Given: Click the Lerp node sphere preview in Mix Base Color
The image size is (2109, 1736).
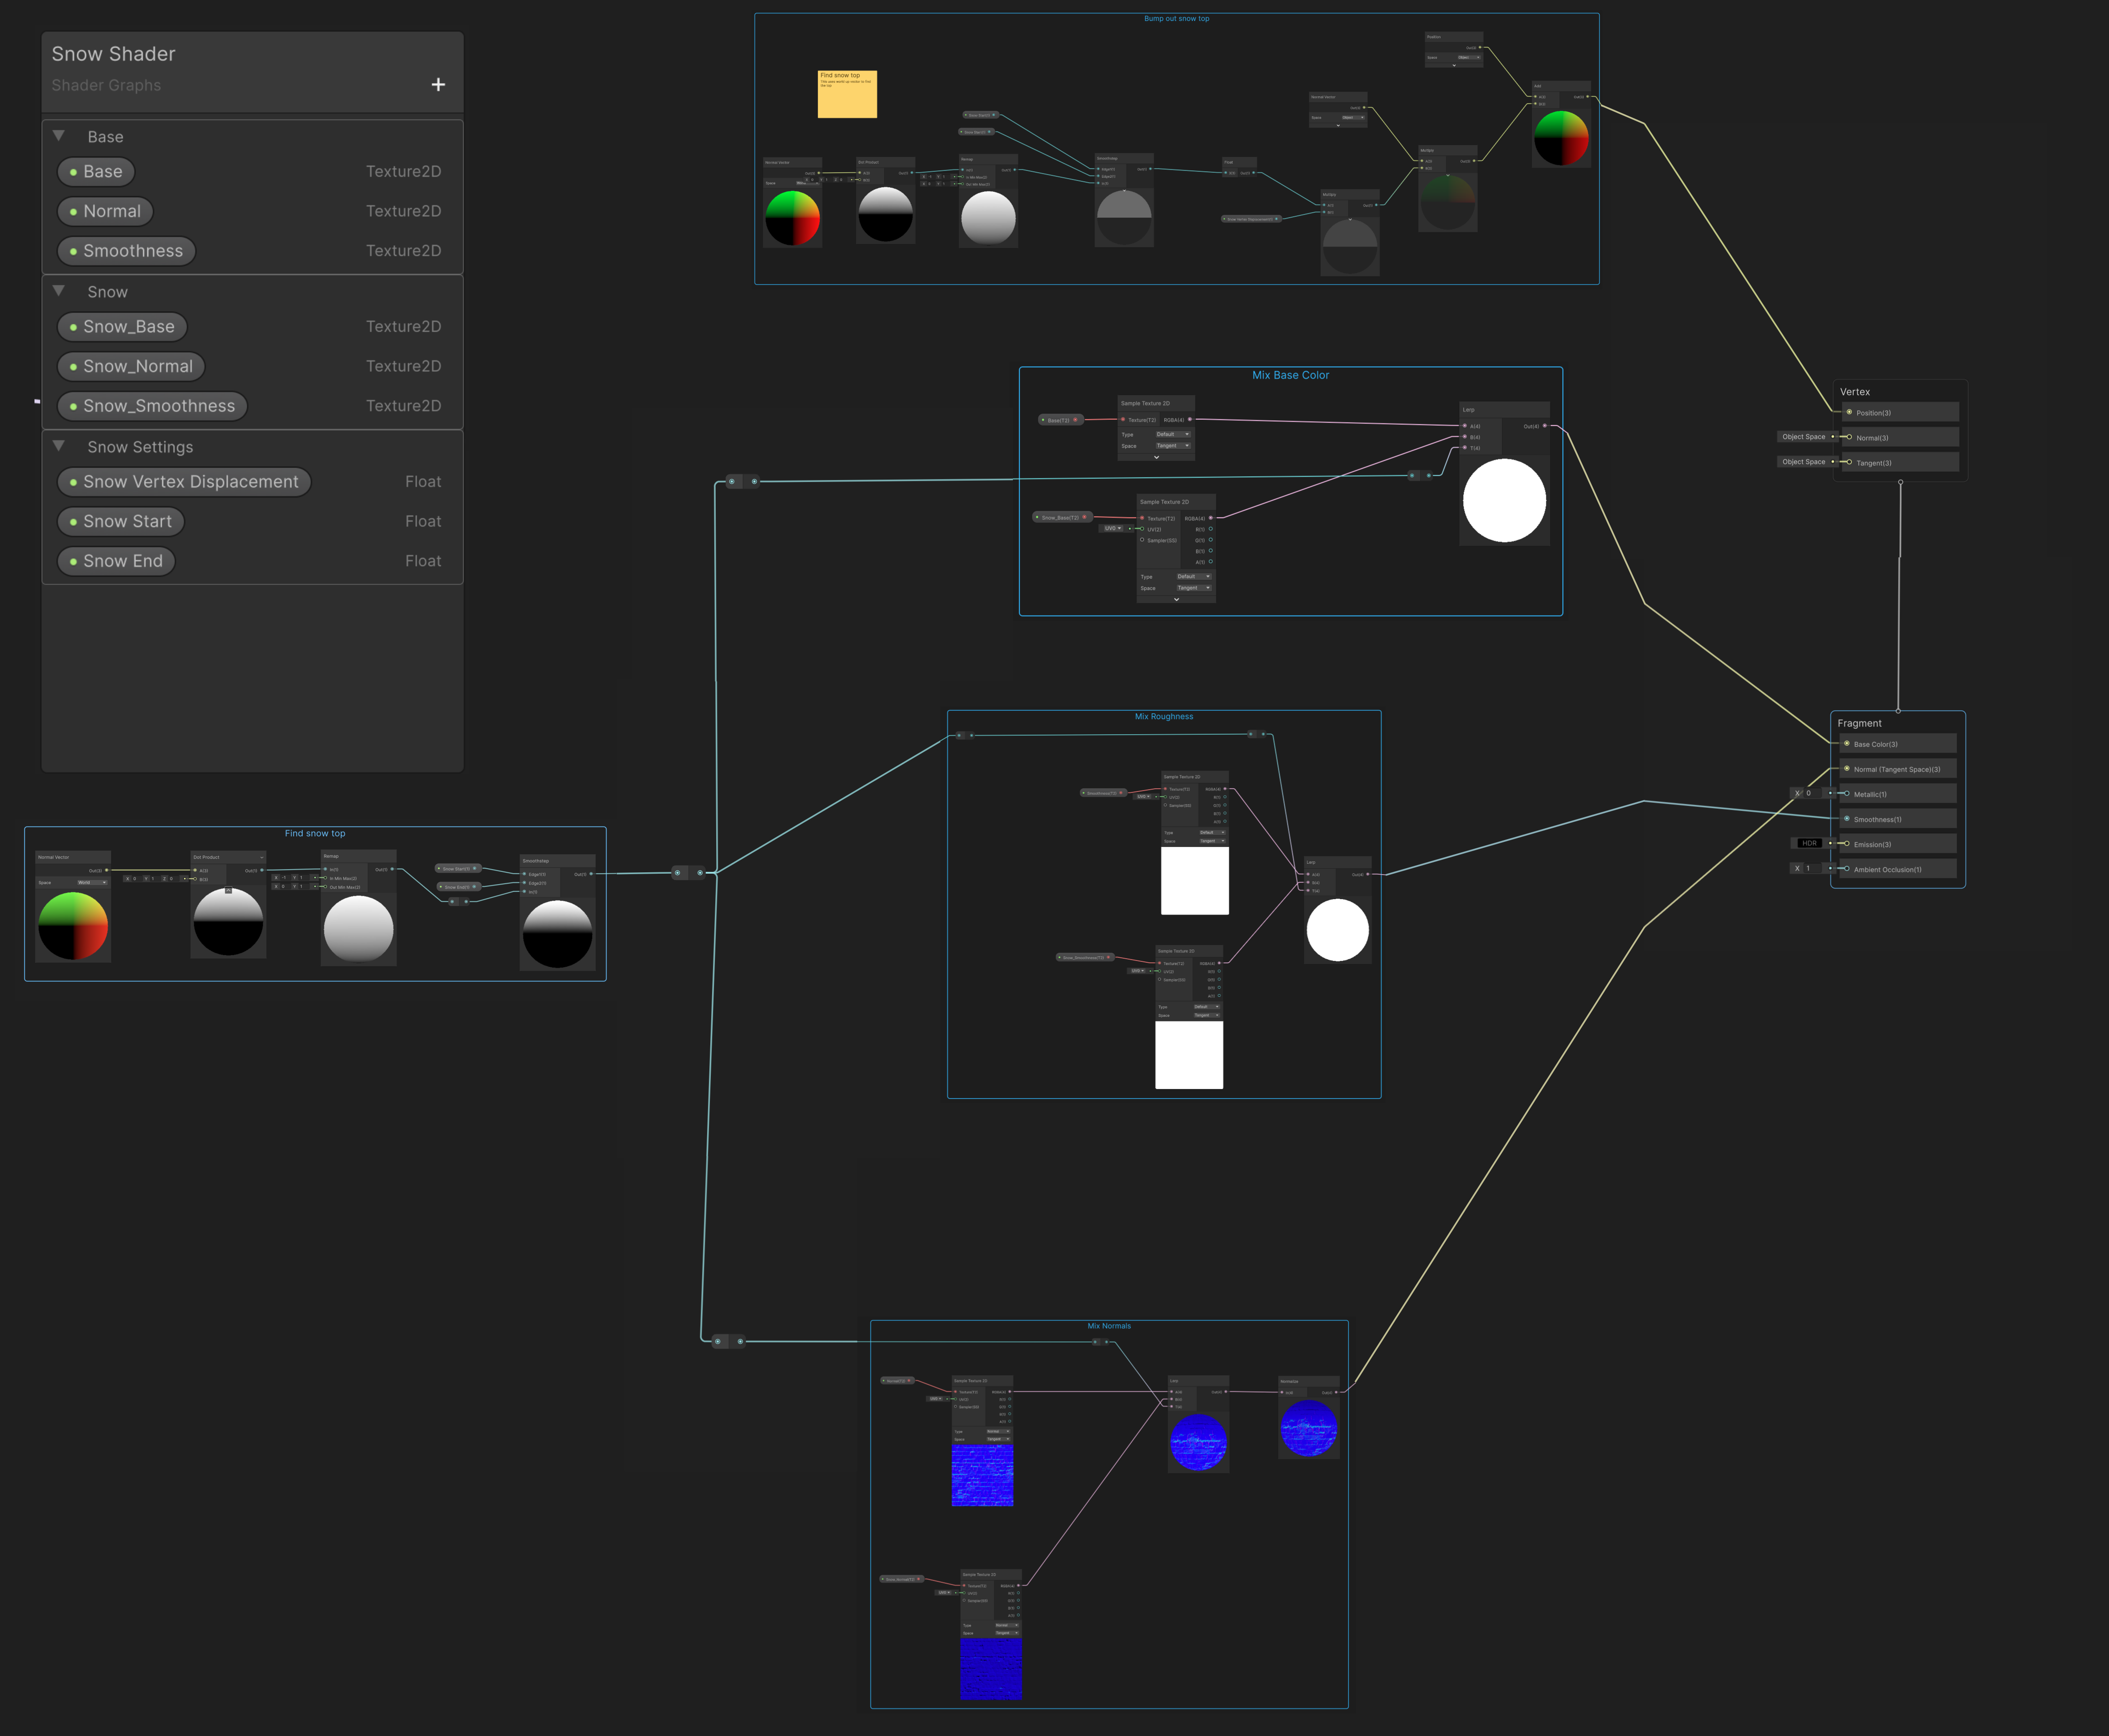Looking at the screenshot, I should click(x=1504, y=500).
